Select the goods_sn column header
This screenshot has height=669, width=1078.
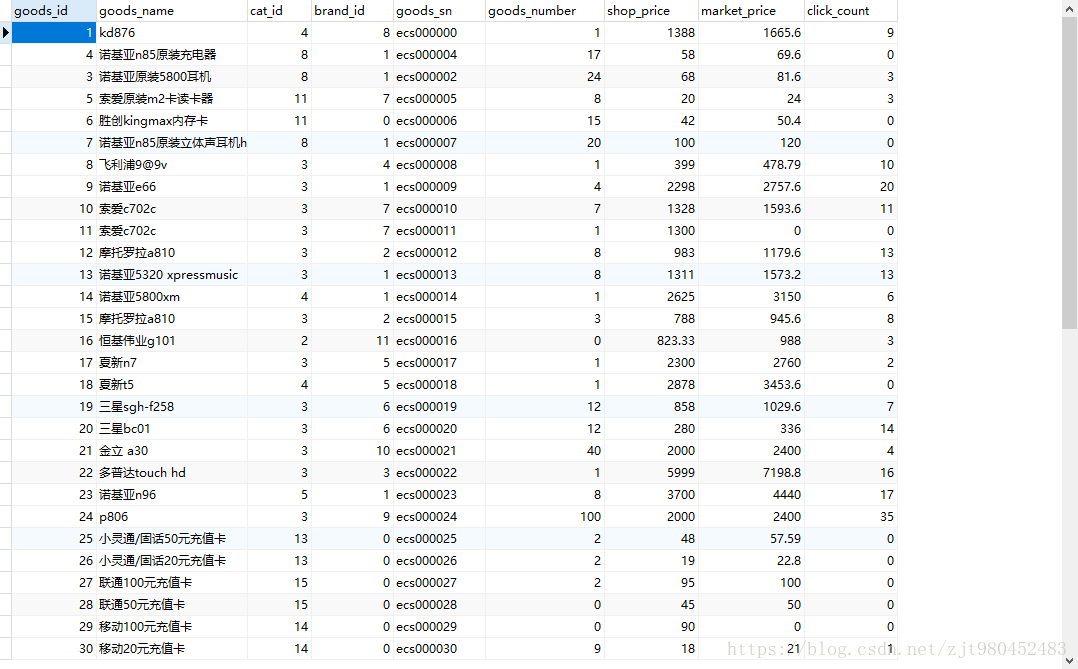click(439, 10)
